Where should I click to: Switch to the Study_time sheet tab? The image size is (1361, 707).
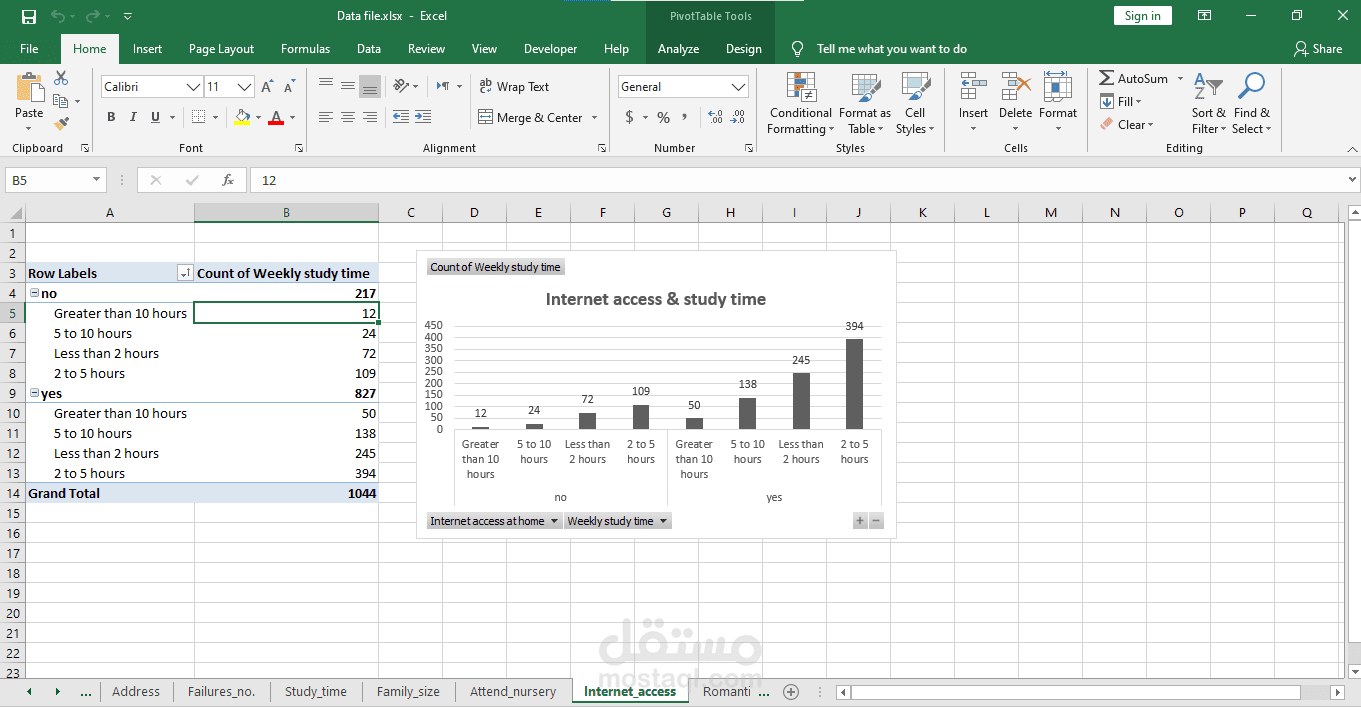click(x=315, y=691)
